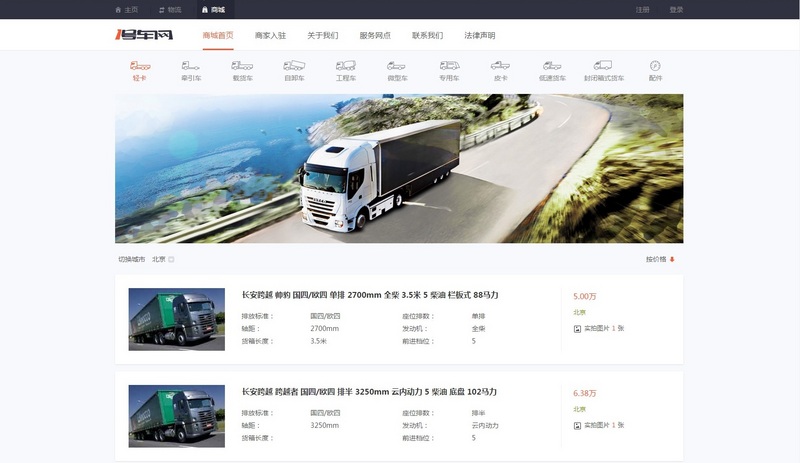Pick the 工程车 engineering vehicle icon
This screenshot has height=463, width=800.
[346, 67]
